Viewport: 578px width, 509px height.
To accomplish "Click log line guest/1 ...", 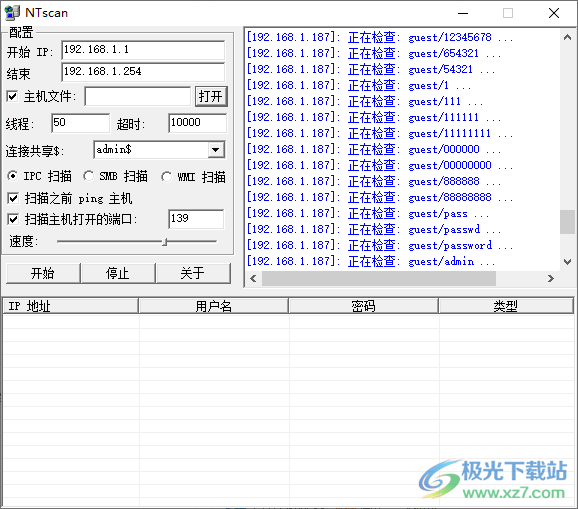I will 359,86.
